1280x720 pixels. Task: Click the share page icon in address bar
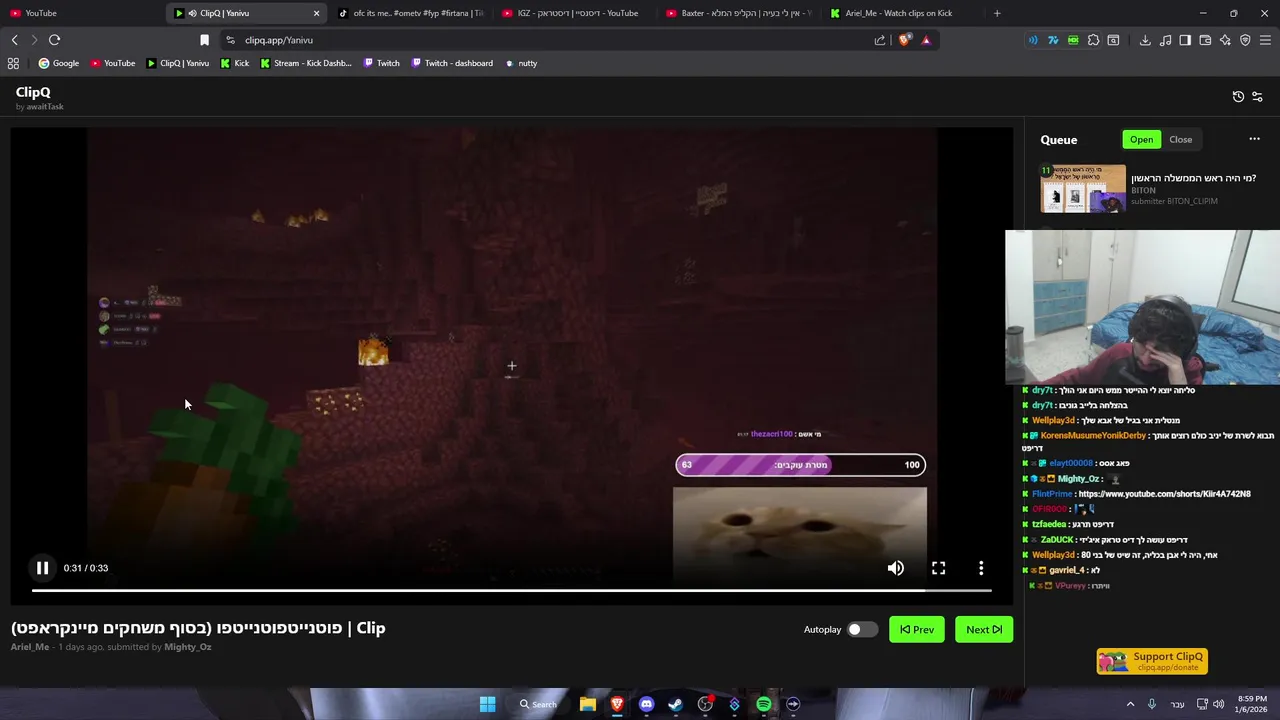(880, 40)
